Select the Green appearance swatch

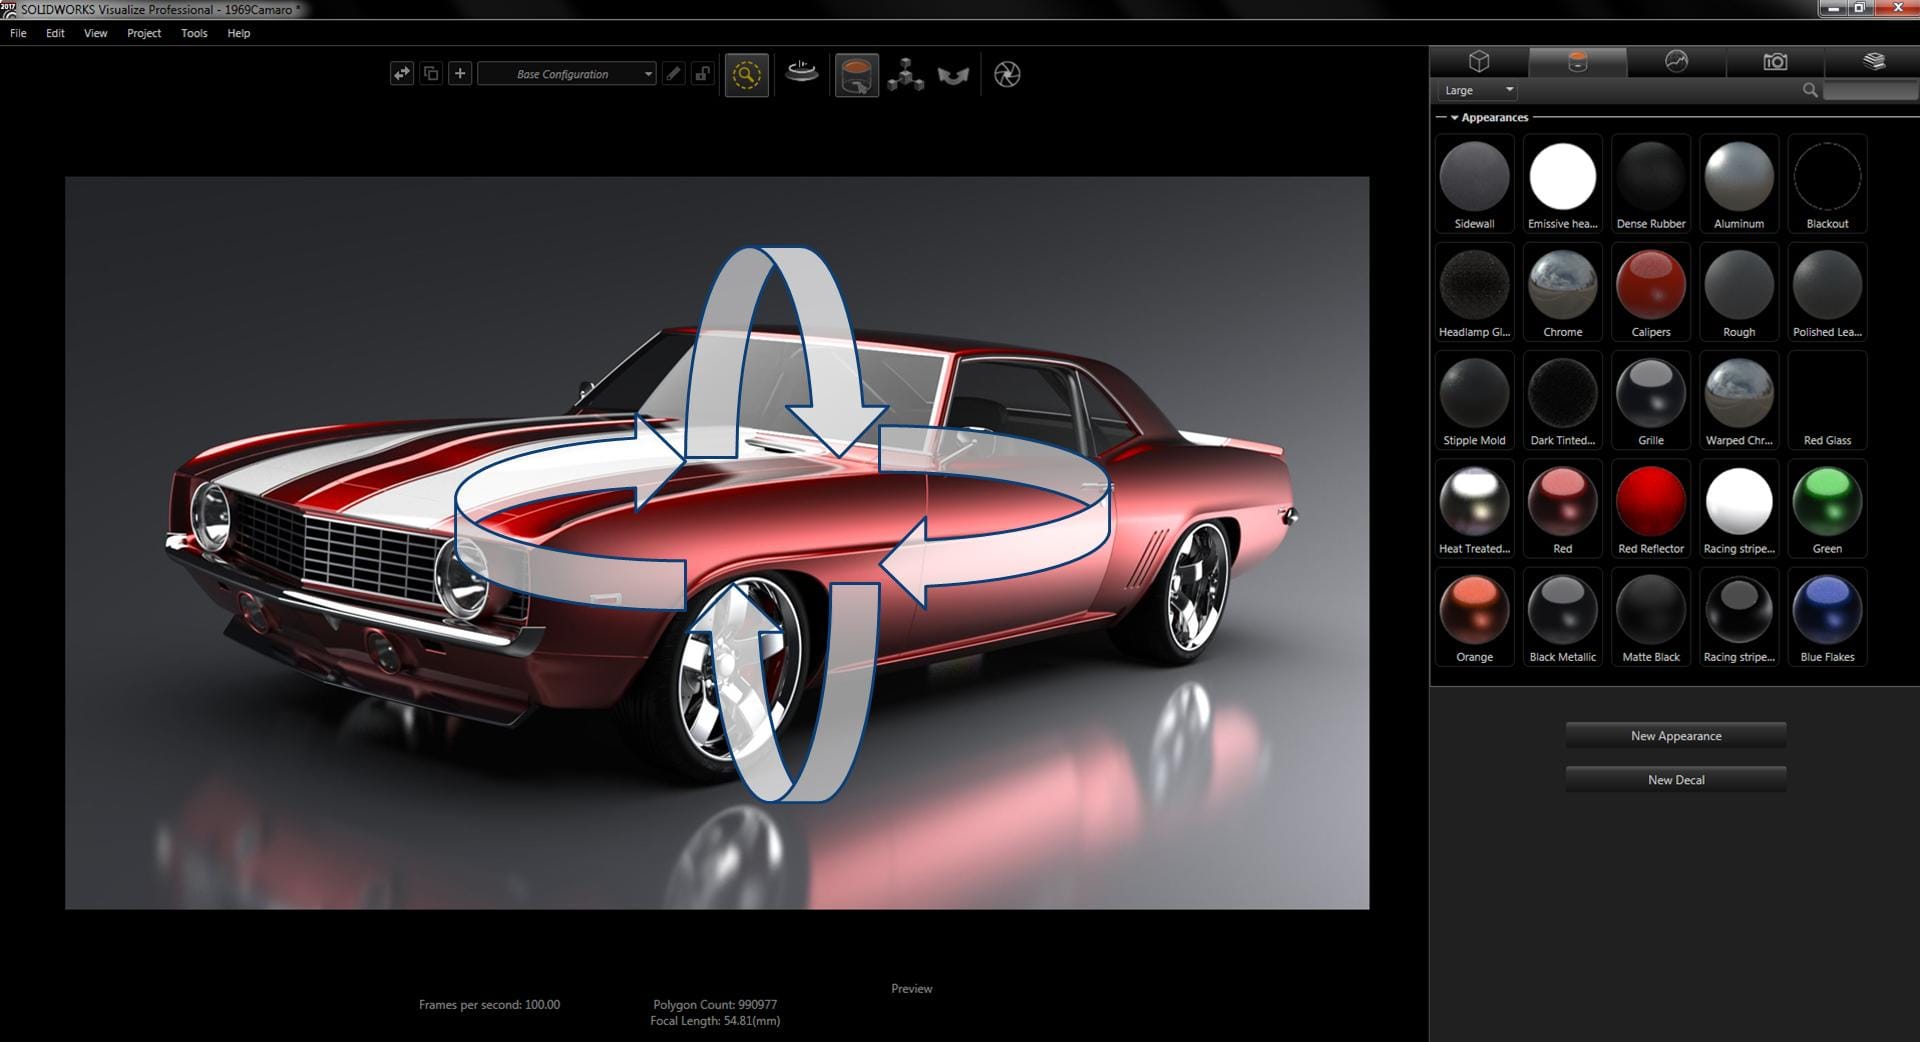[x=1827, y=510]
